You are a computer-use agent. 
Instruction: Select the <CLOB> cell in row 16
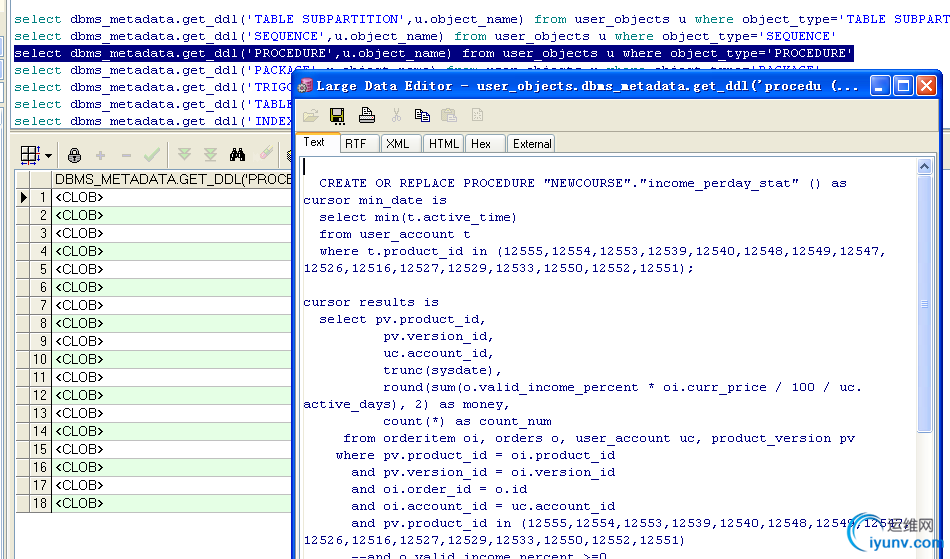pos(172,468)
